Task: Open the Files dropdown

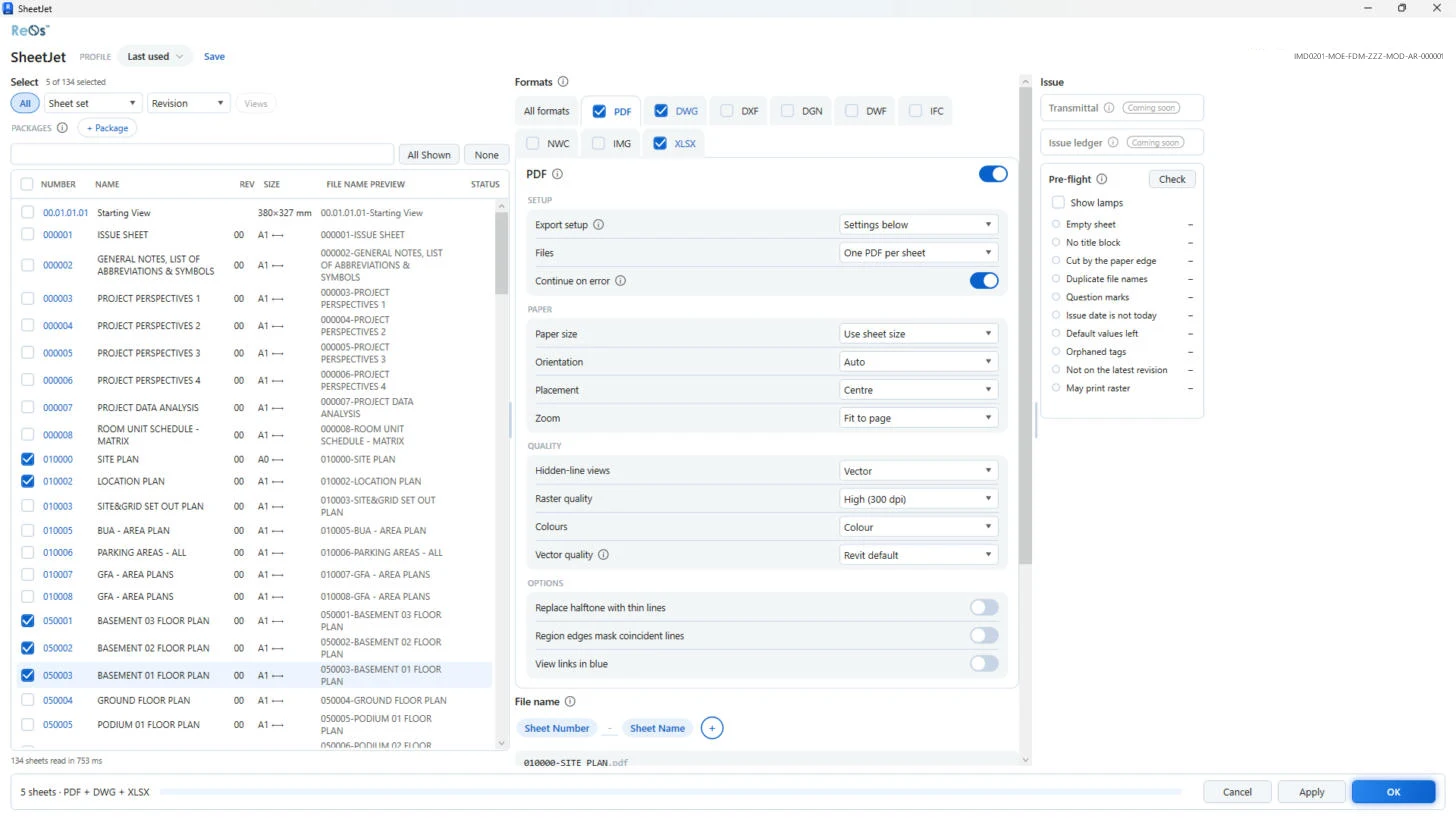Action: [918, 253]
